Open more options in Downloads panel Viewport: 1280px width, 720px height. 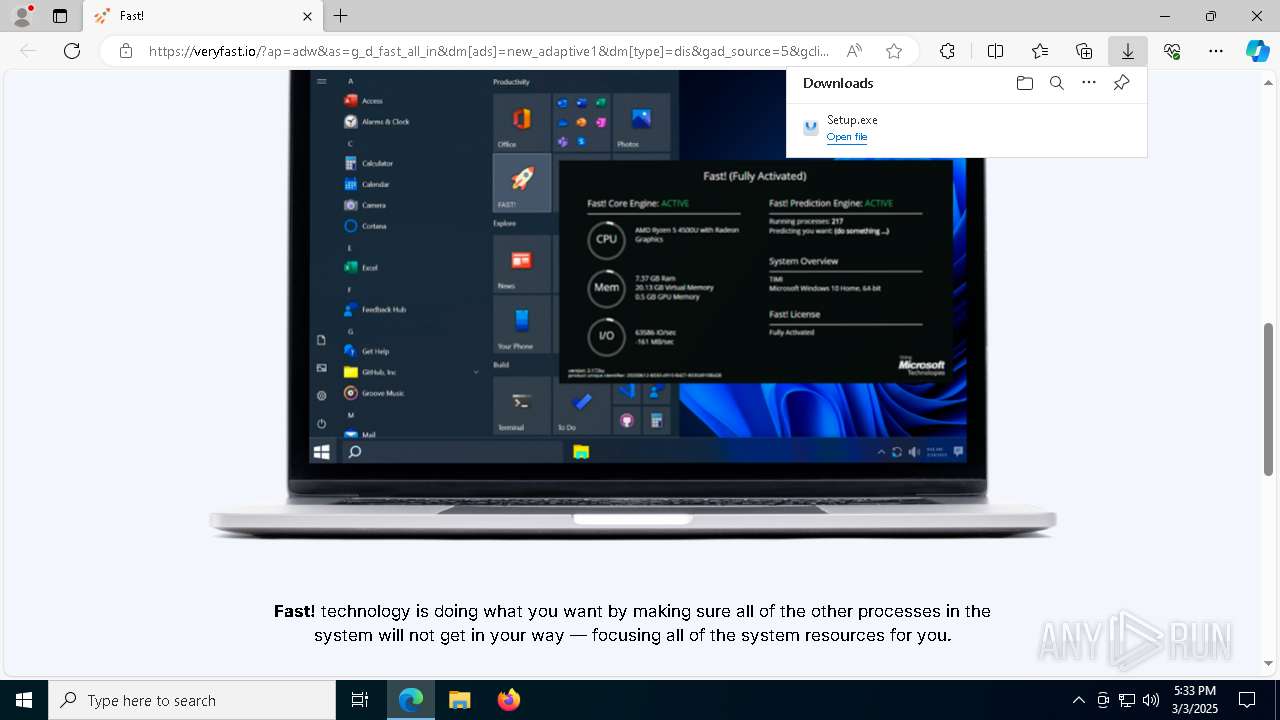(x=1089, y=83)
